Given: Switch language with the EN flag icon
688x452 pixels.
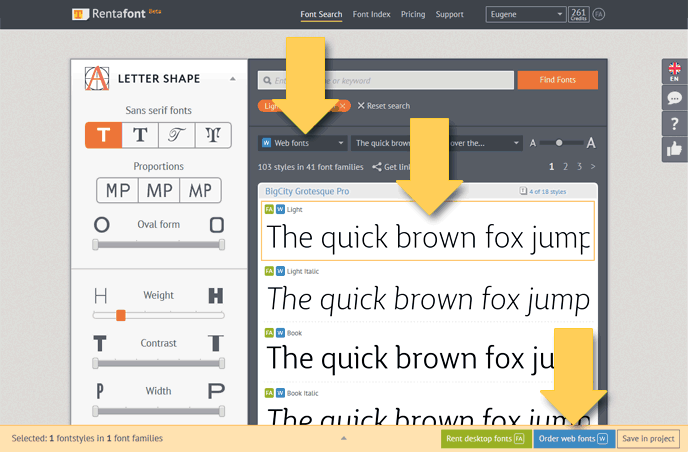Looking at the screenshot, I should tap(674, 72).
